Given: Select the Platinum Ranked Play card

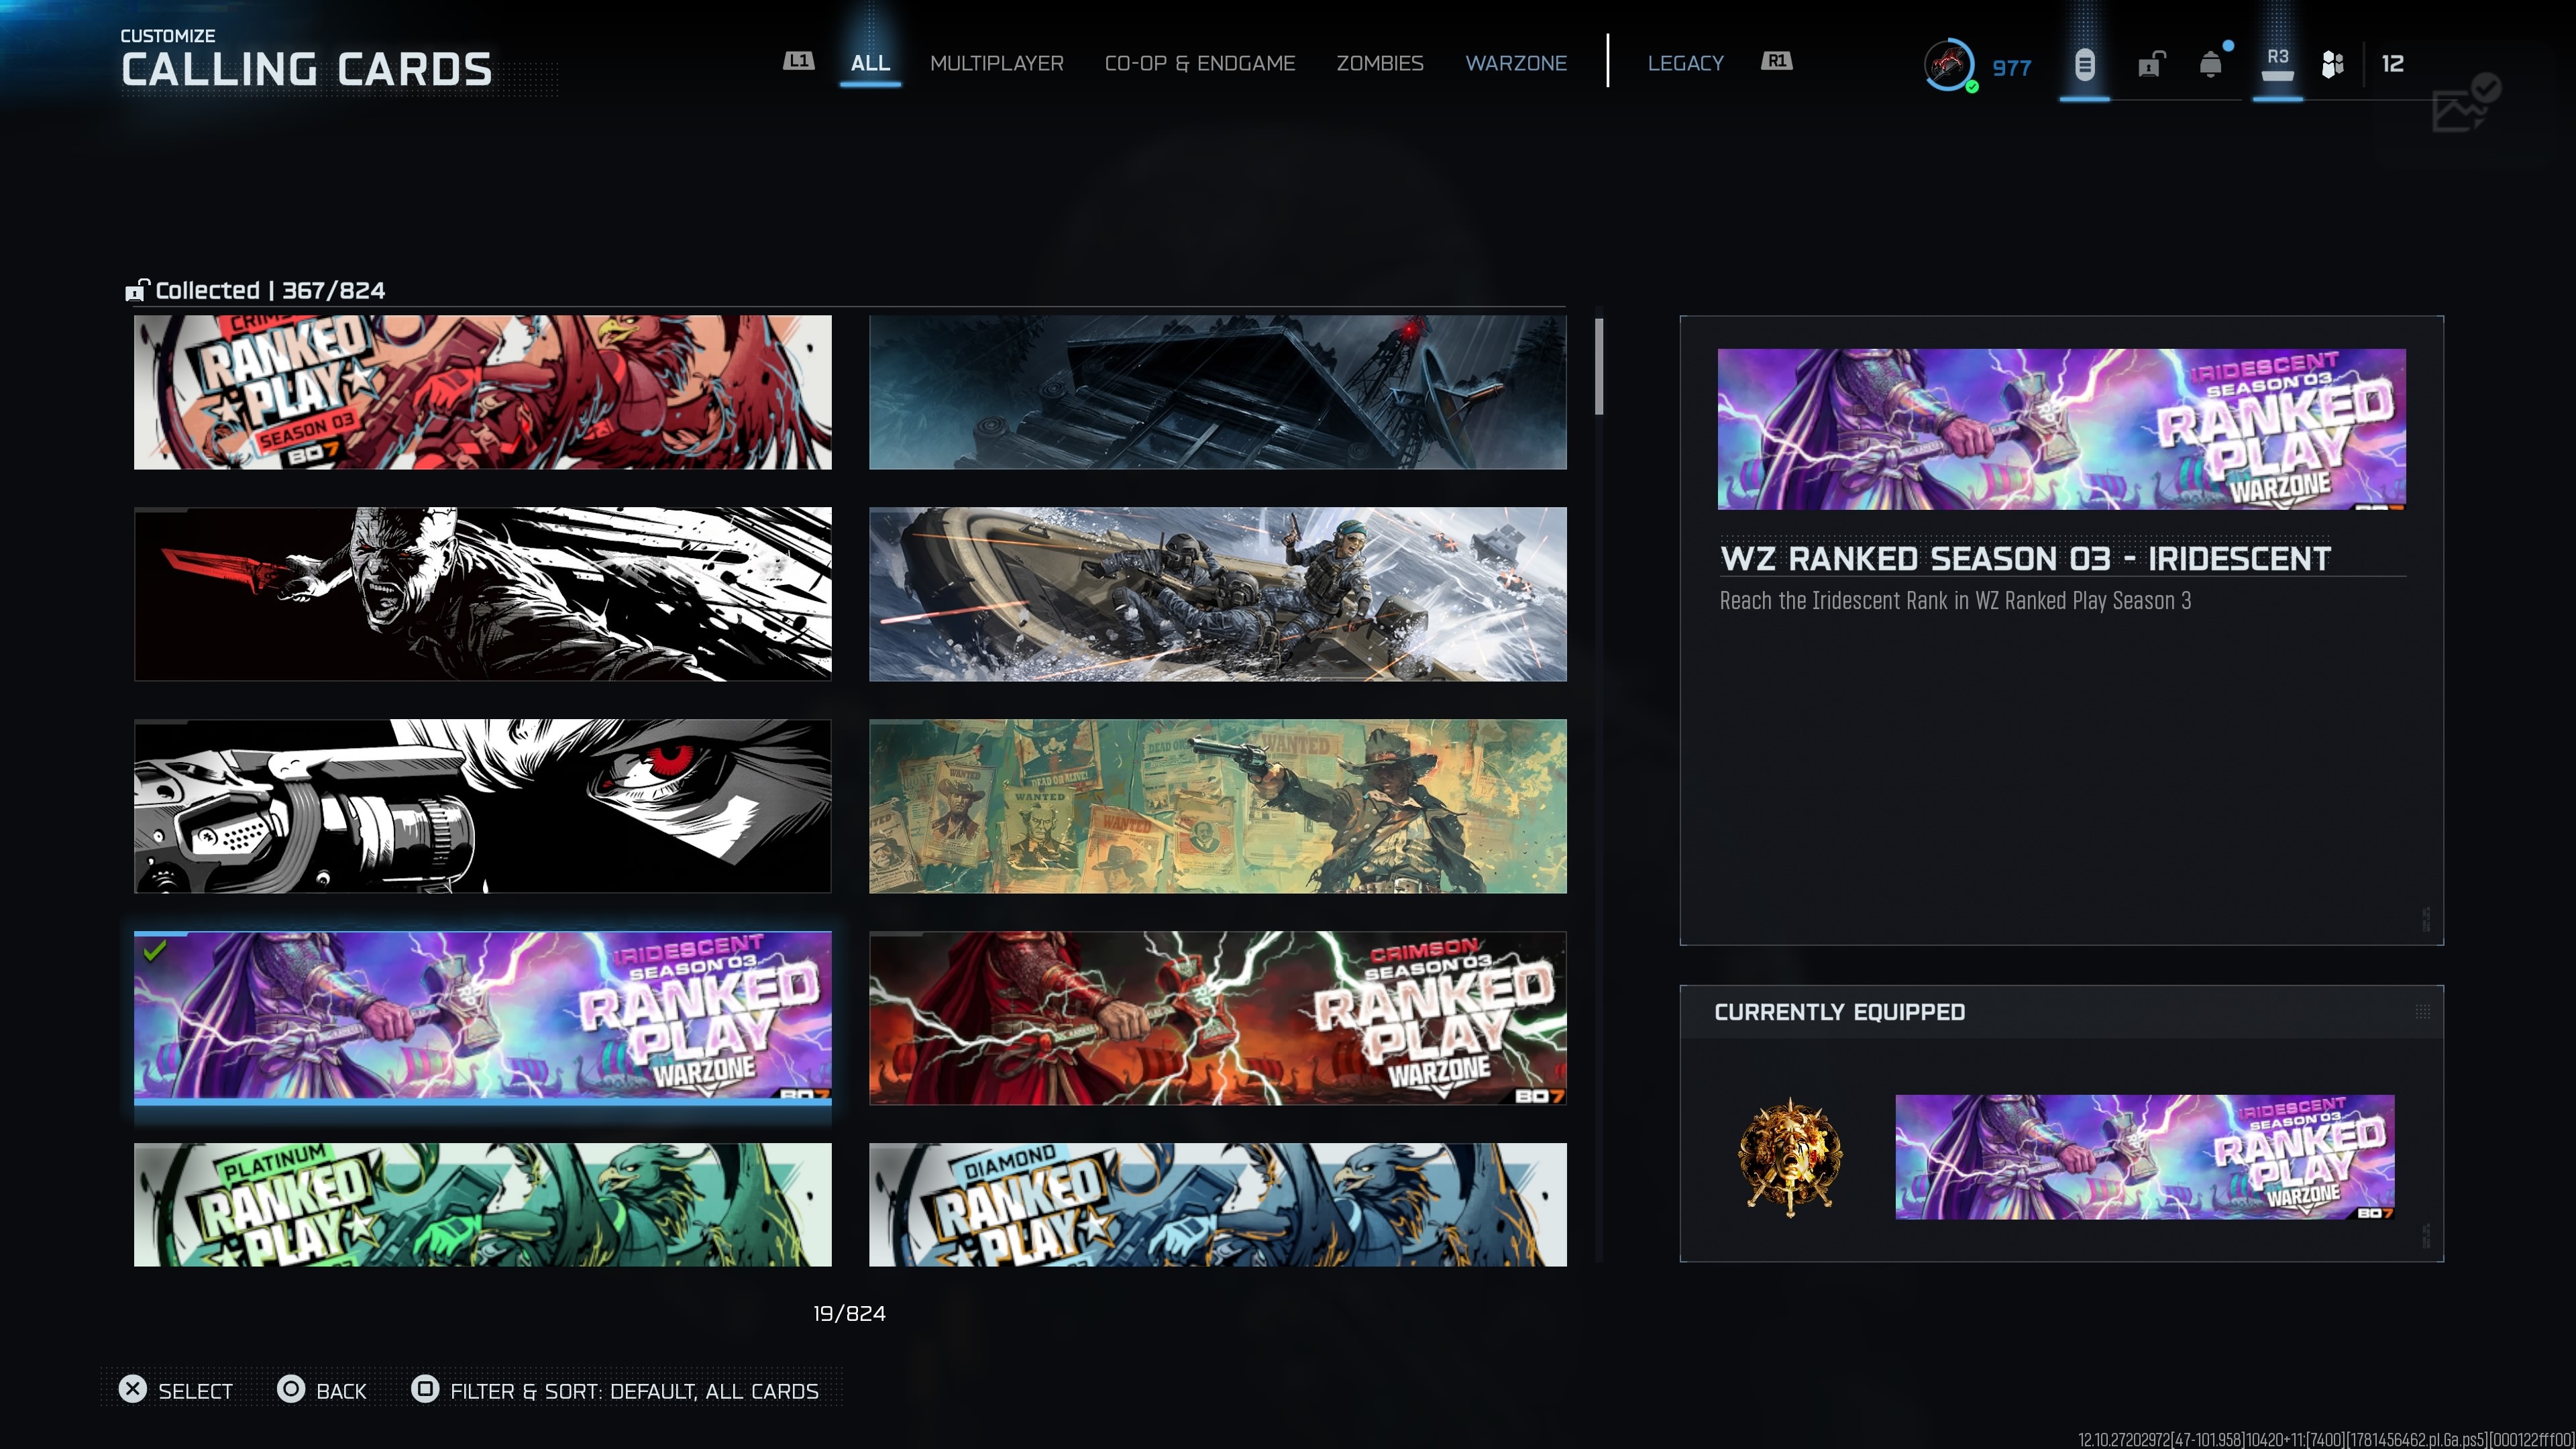Looking at the screenshot, I should click(483, 1204).
